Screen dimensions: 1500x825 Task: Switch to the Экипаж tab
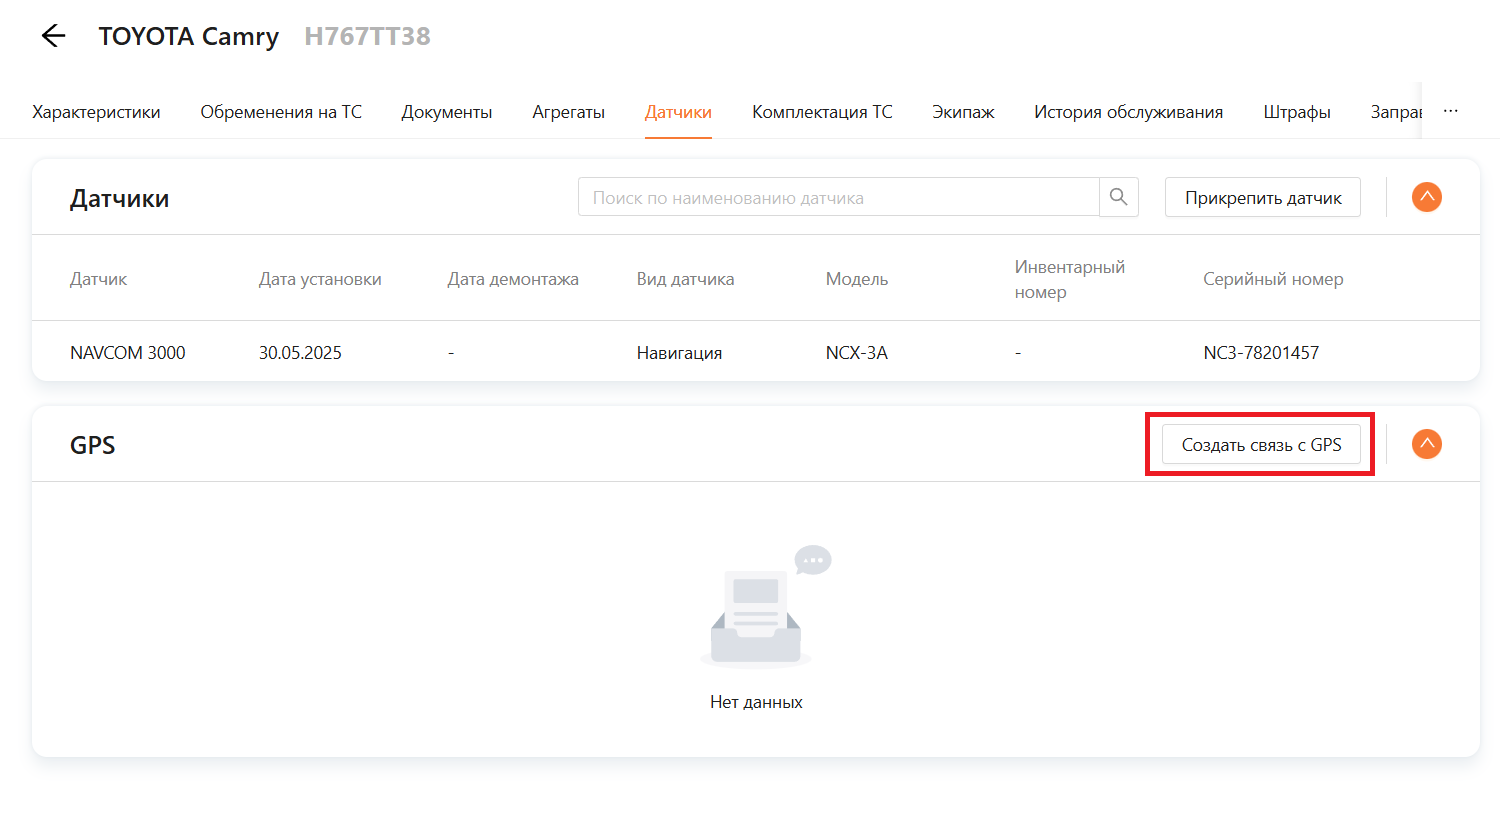click(963, 112)
